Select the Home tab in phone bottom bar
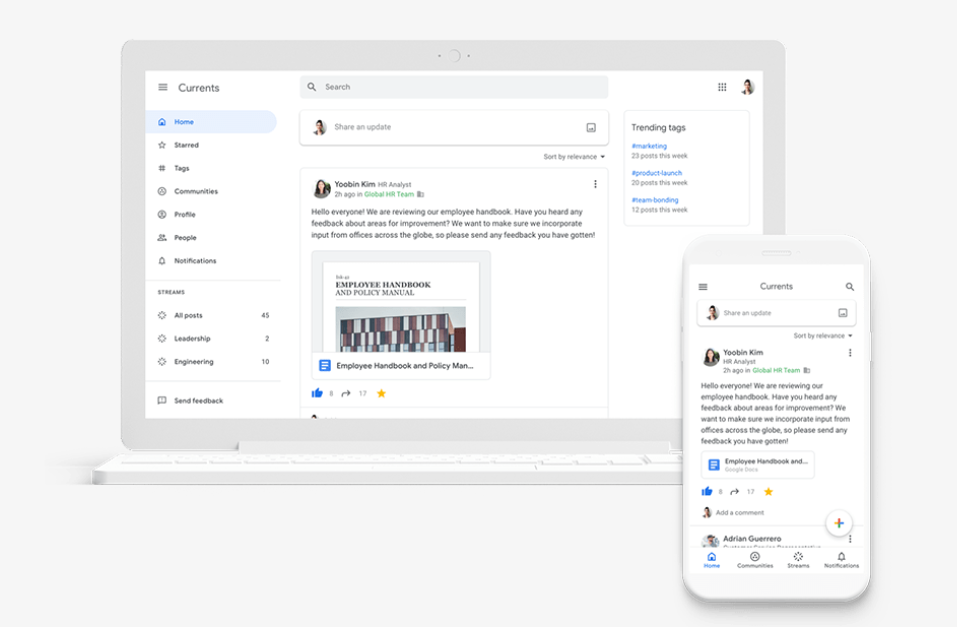Screen dimensions: 957x627 pos(712,560)
